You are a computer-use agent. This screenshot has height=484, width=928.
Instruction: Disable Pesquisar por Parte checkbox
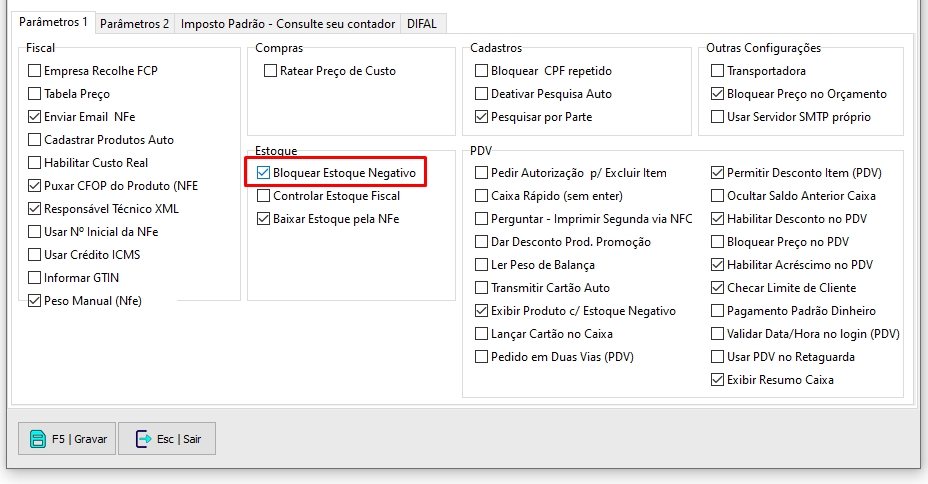tap(482, 117)
